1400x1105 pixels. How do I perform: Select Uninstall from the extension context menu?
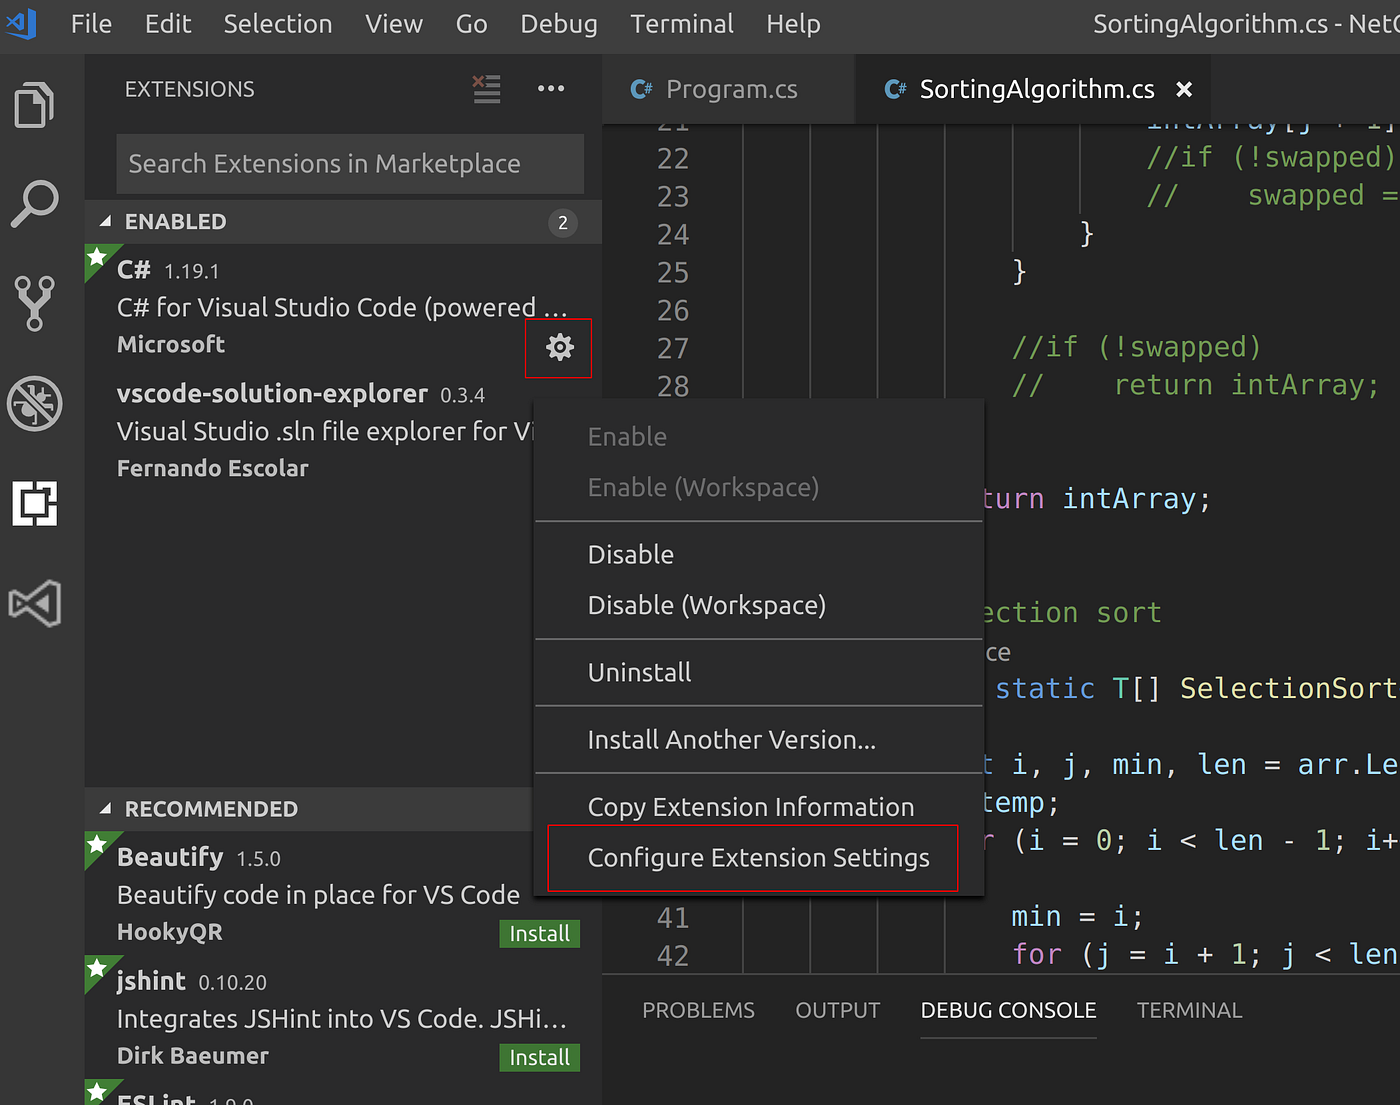pos(639,672)
